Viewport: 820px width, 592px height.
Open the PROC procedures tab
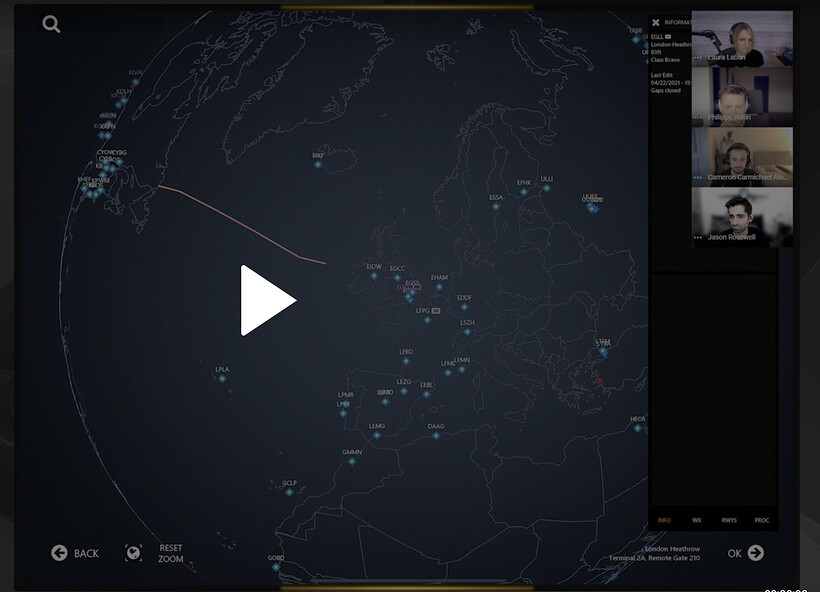point(762,520)
